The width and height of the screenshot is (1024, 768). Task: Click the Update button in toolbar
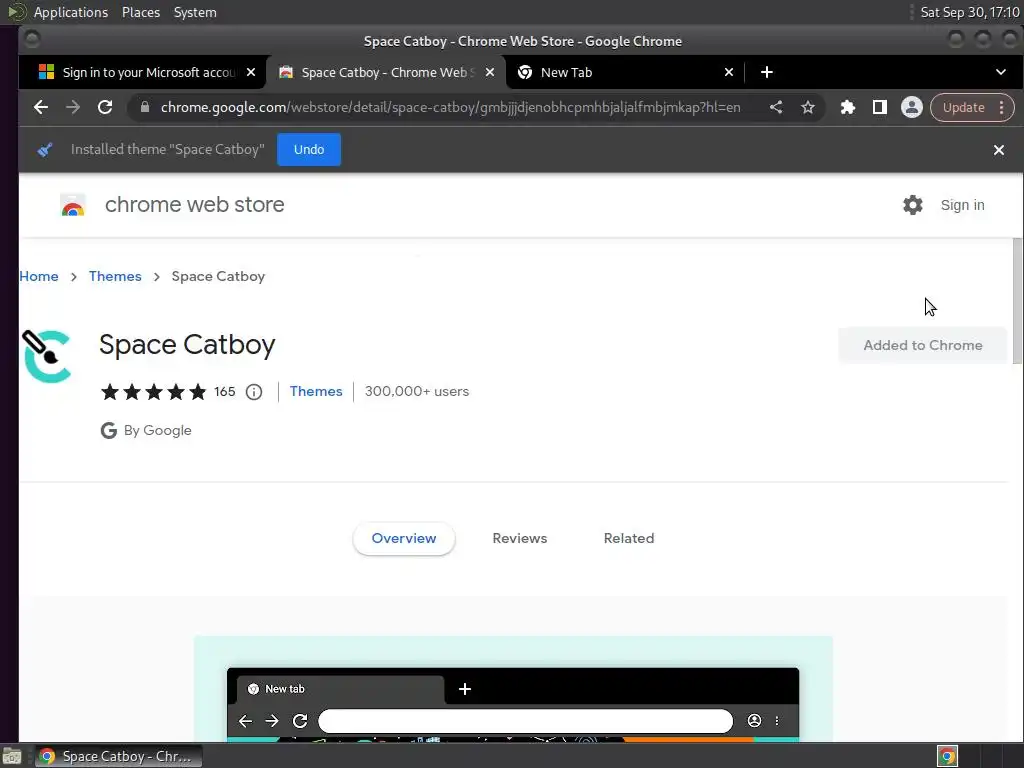[963, 107]
